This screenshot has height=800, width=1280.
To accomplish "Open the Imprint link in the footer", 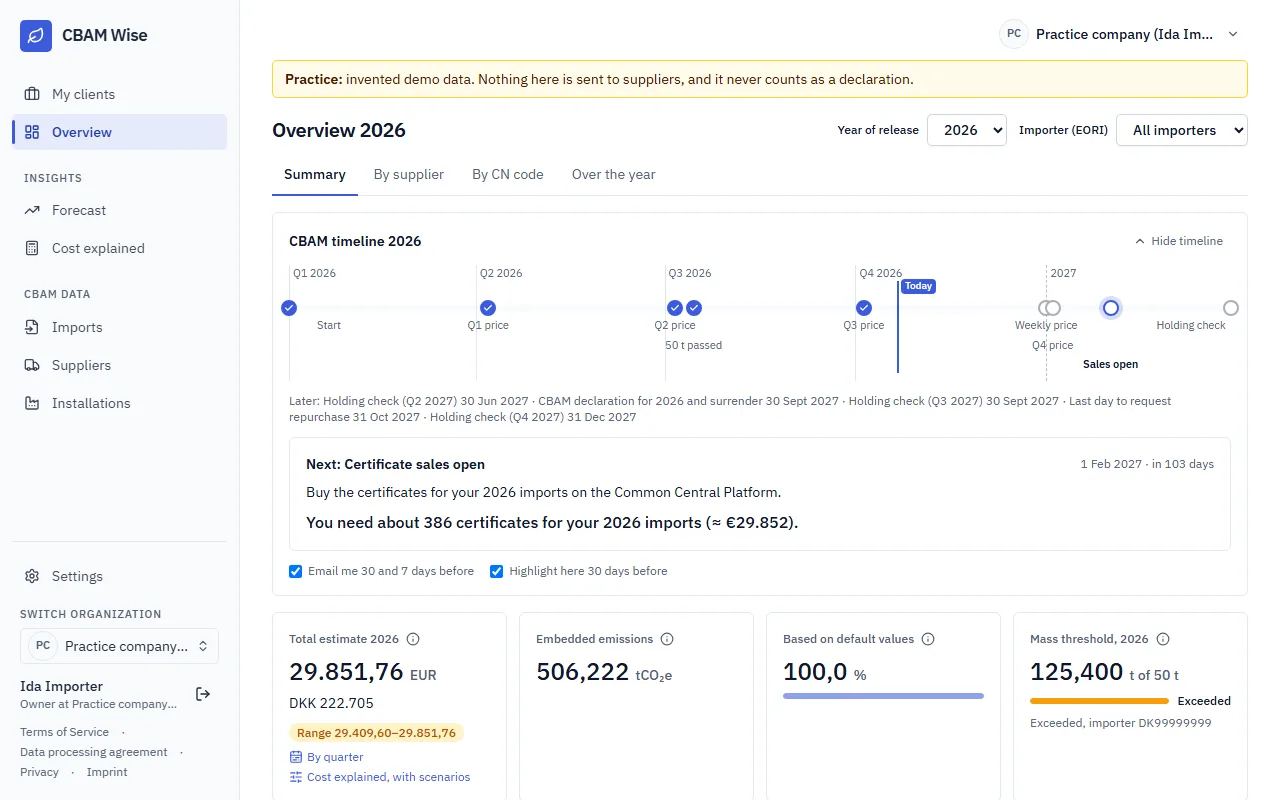I will [x=107, y=772].
